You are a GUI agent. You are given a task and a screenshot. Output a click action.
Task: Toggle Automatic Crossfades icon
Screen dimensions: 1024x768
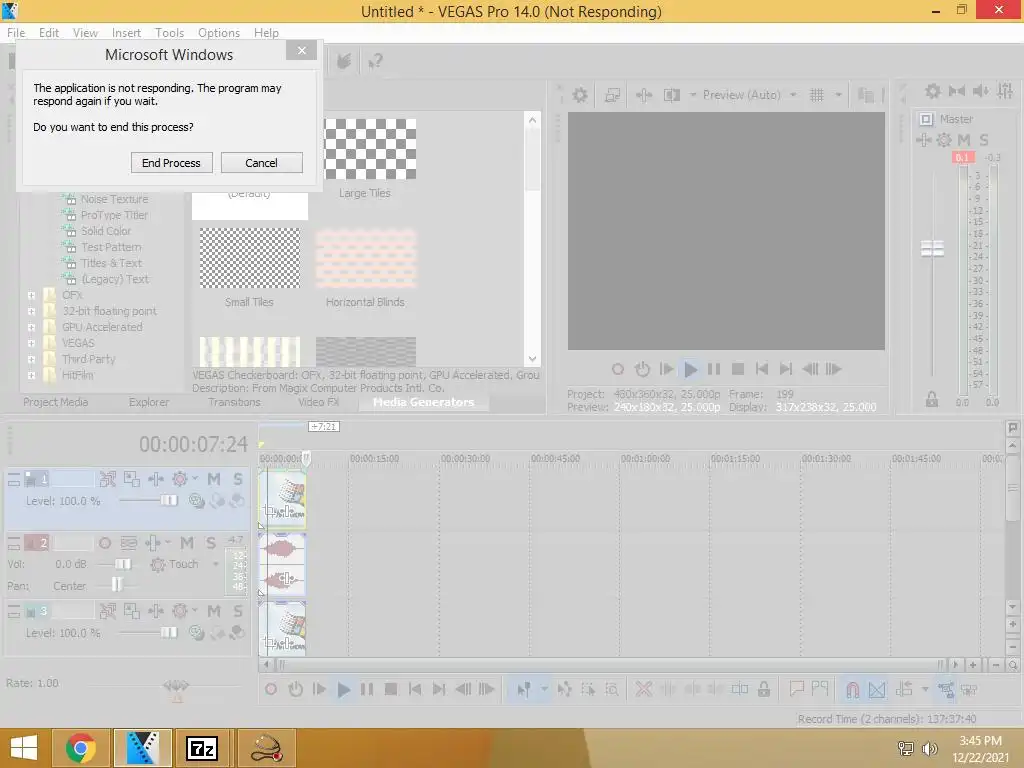pos(877,689)
